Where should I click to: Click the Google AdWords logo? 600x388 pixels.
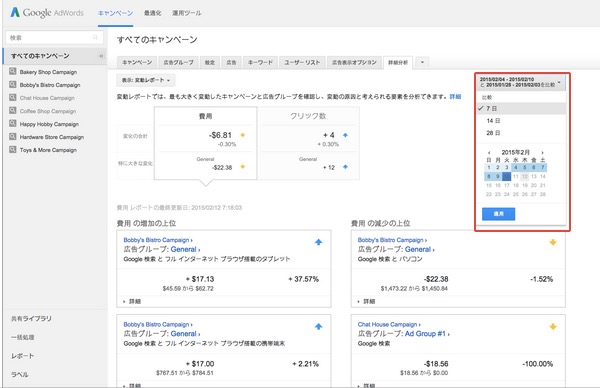coord(47,13)
